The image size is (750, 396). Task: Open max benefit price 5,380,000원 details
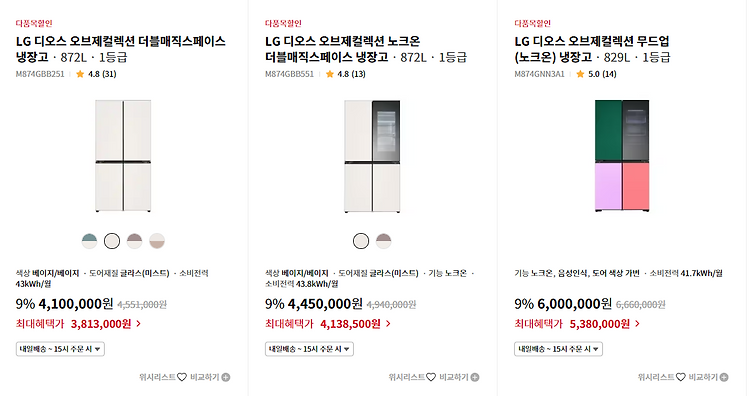(x=577, y=324)
